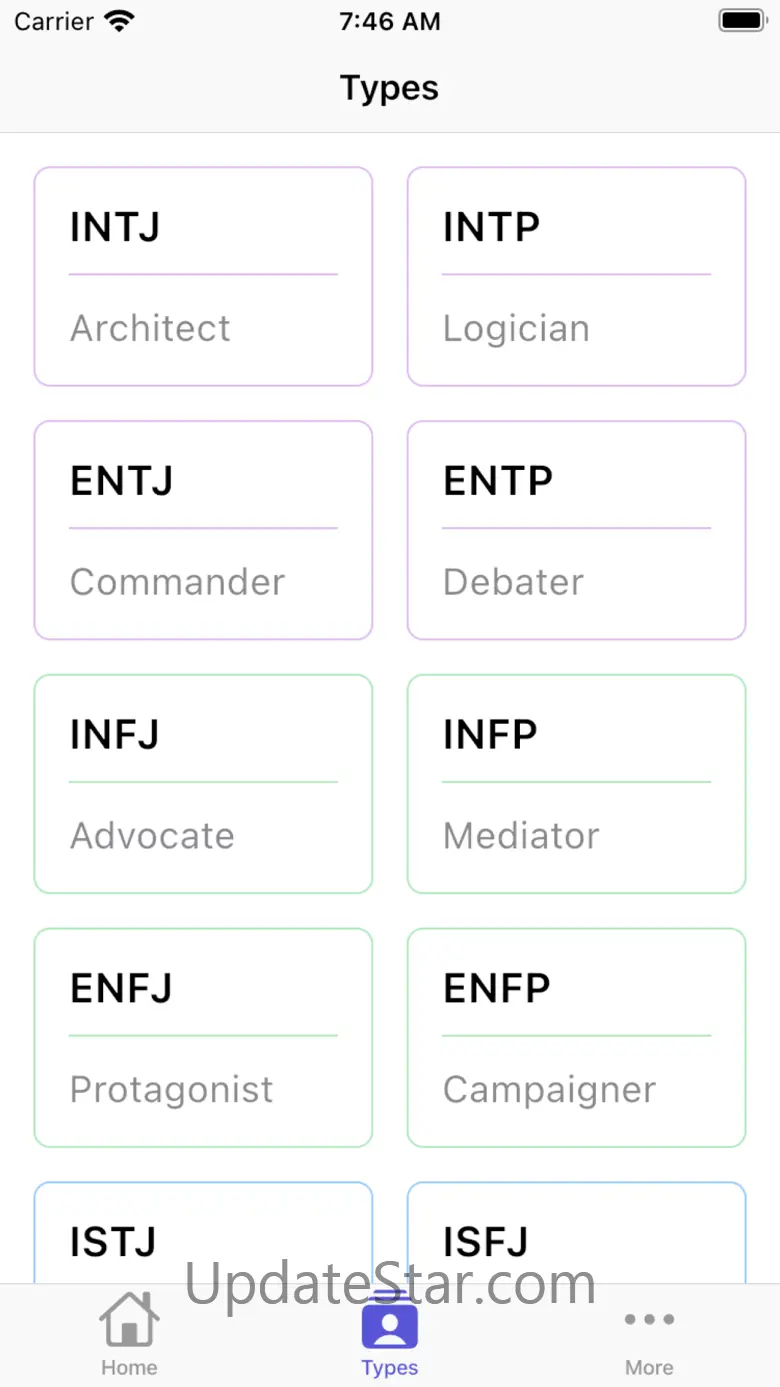Choose the ENTP Debater card

[x=576, y=530]
